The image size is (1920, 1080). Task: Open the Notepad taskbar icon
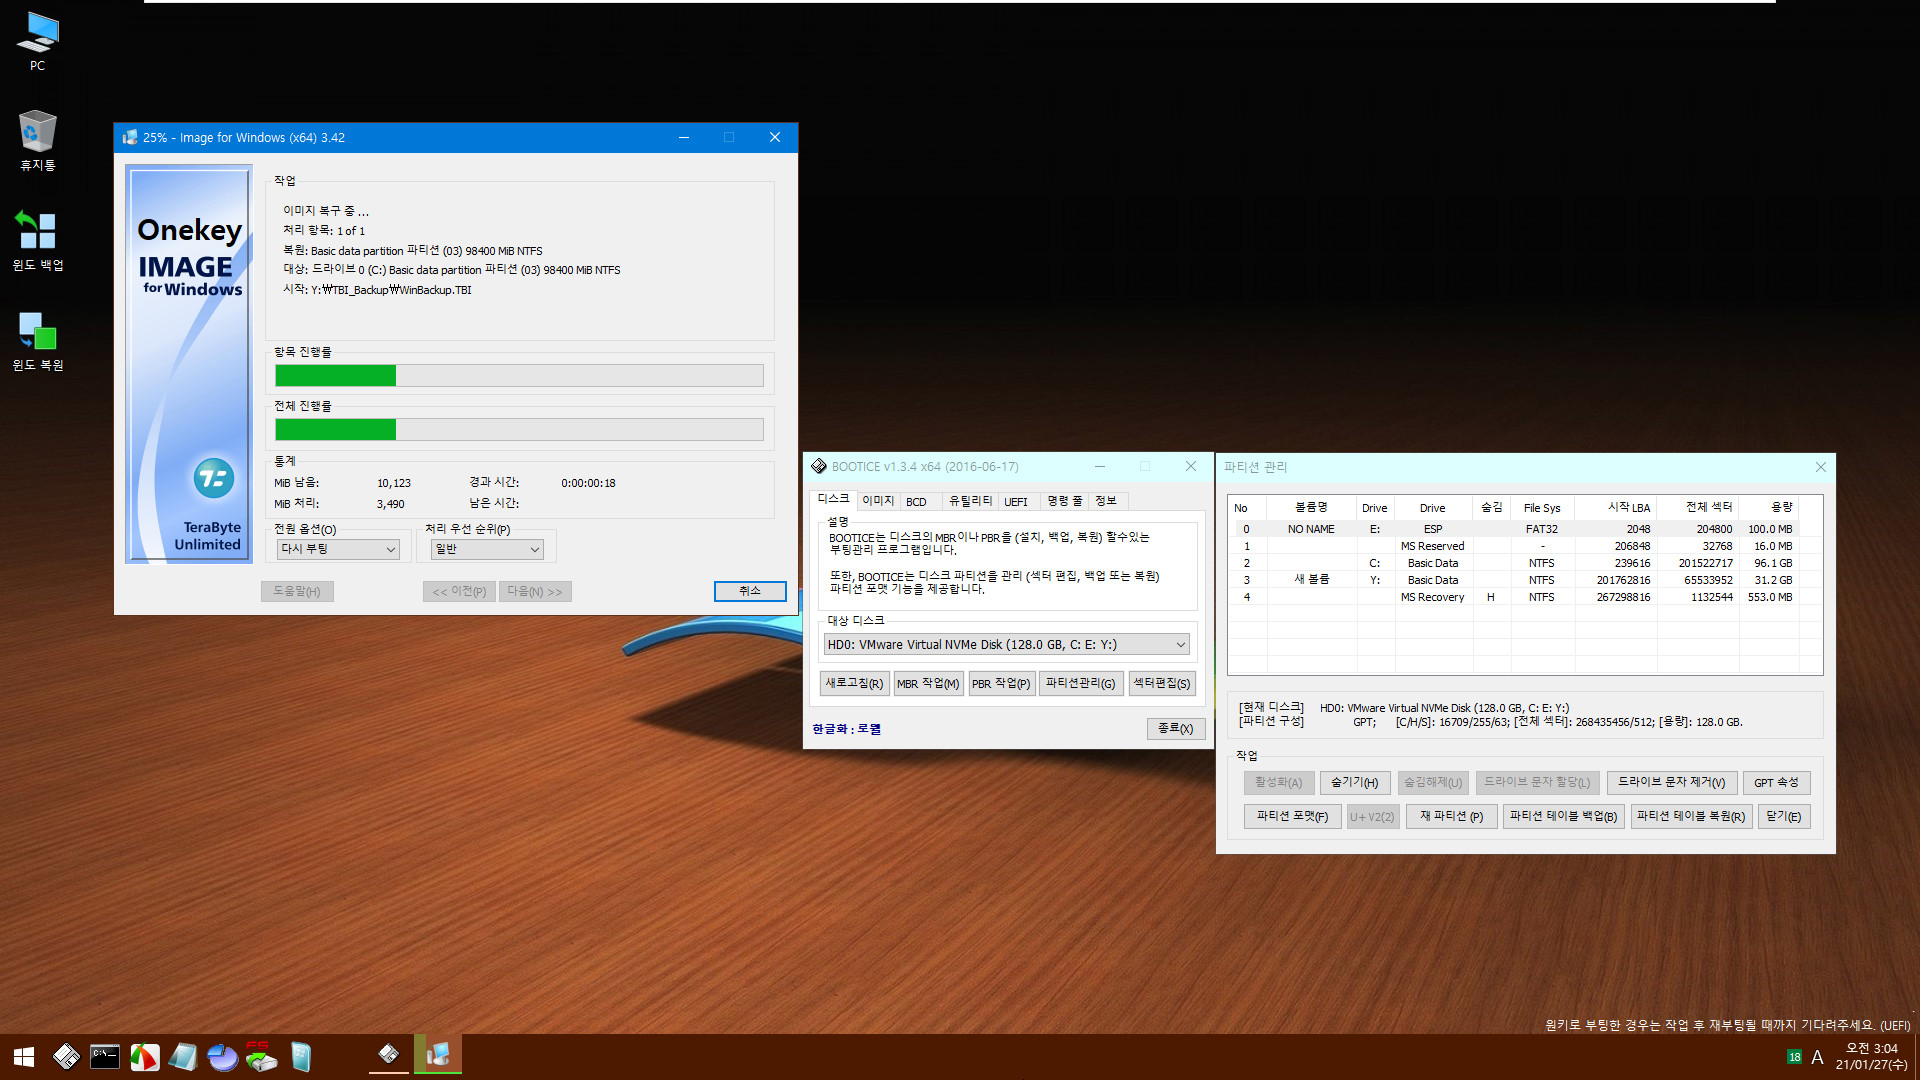click(x=183, y=1057)
